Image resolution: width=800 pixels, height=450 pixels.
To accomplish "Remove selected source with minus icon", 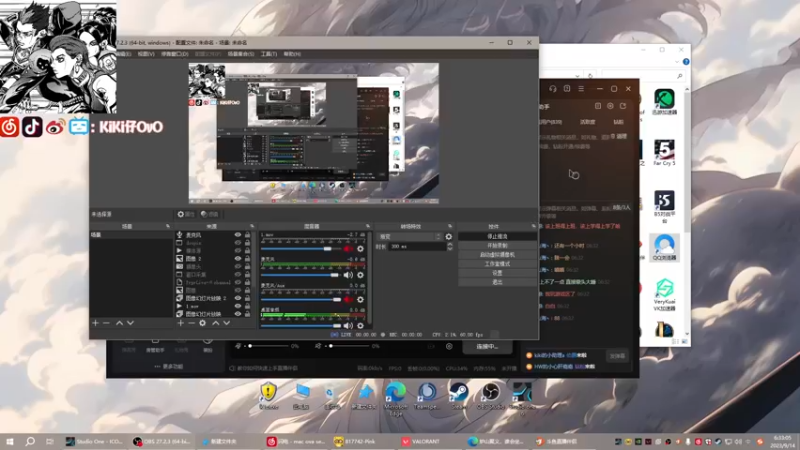I will coord(191,323).
